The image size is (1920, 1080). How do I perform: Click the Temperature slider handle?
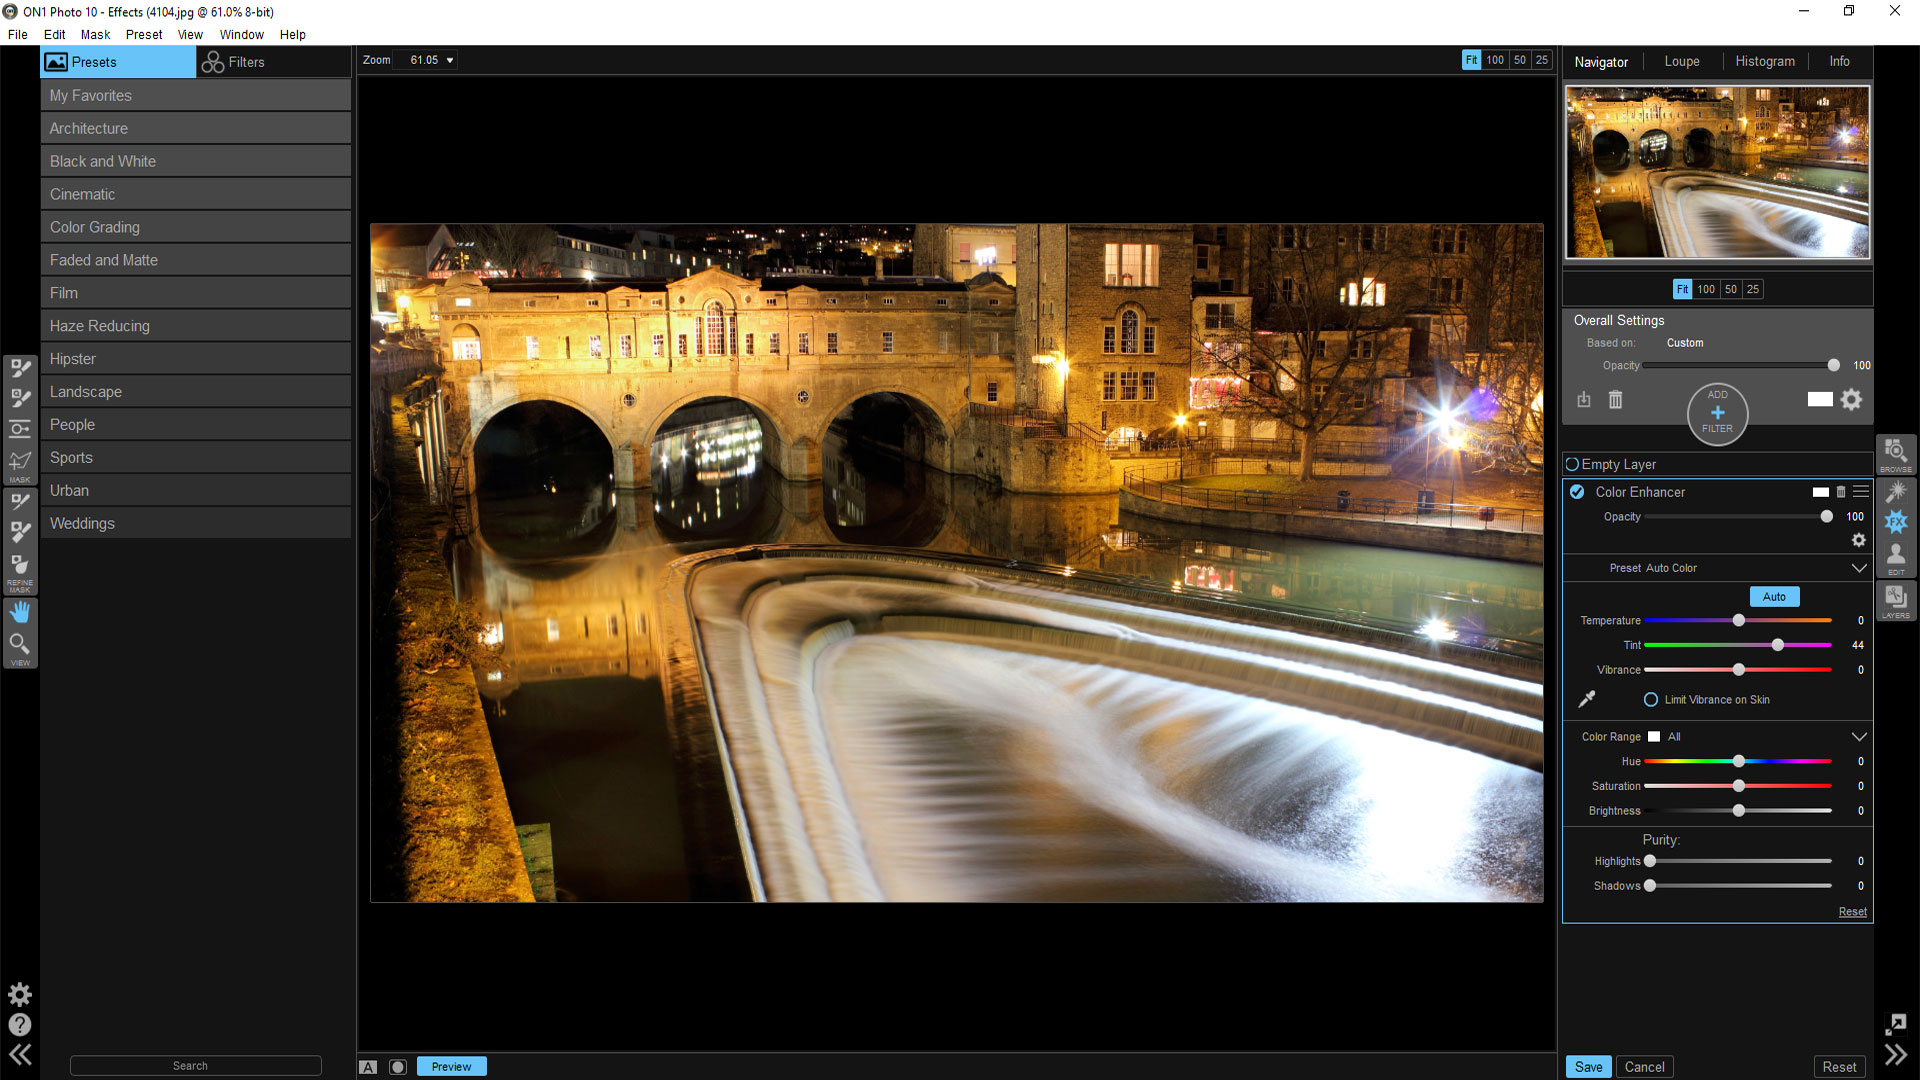pyautogui.click(x=1739, y=620)
